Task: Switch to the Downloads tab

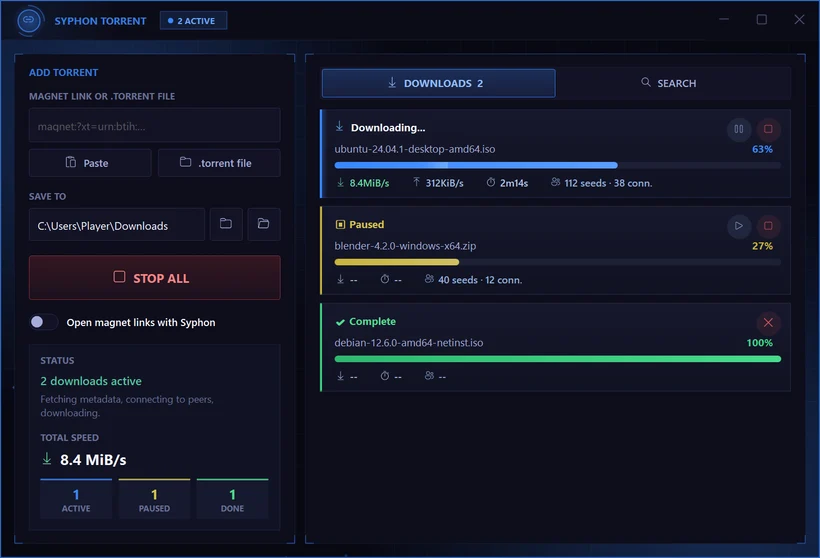Action: [438, 83]
